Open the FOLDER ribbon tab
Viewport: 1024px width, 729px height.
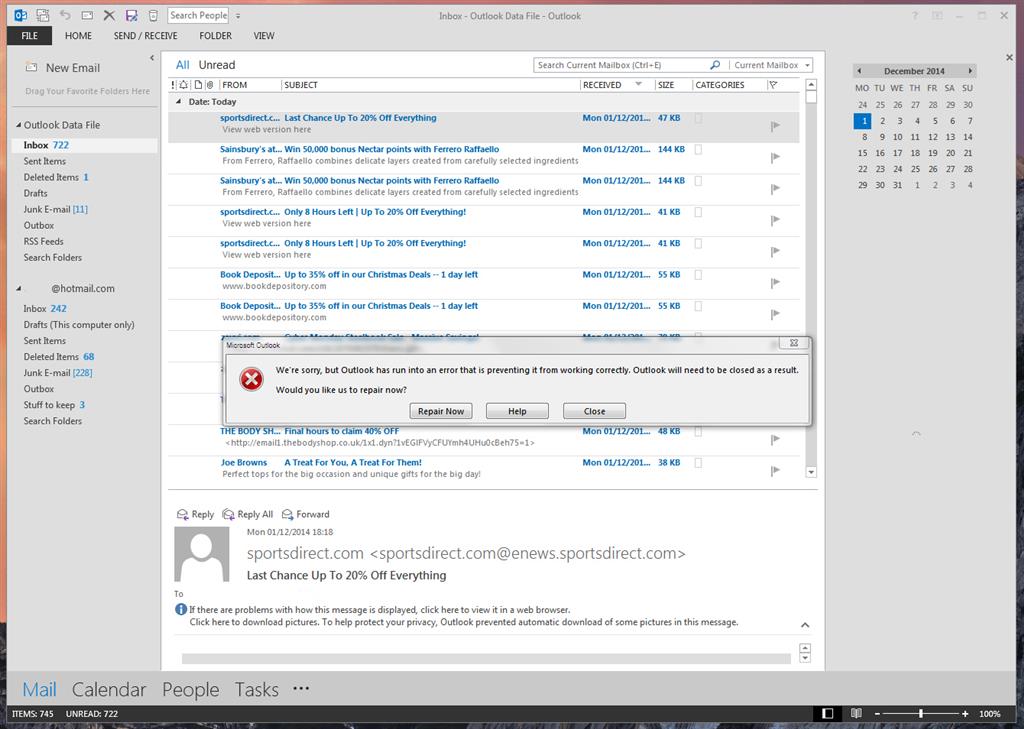pyautogui.click(x=216, y=36)
